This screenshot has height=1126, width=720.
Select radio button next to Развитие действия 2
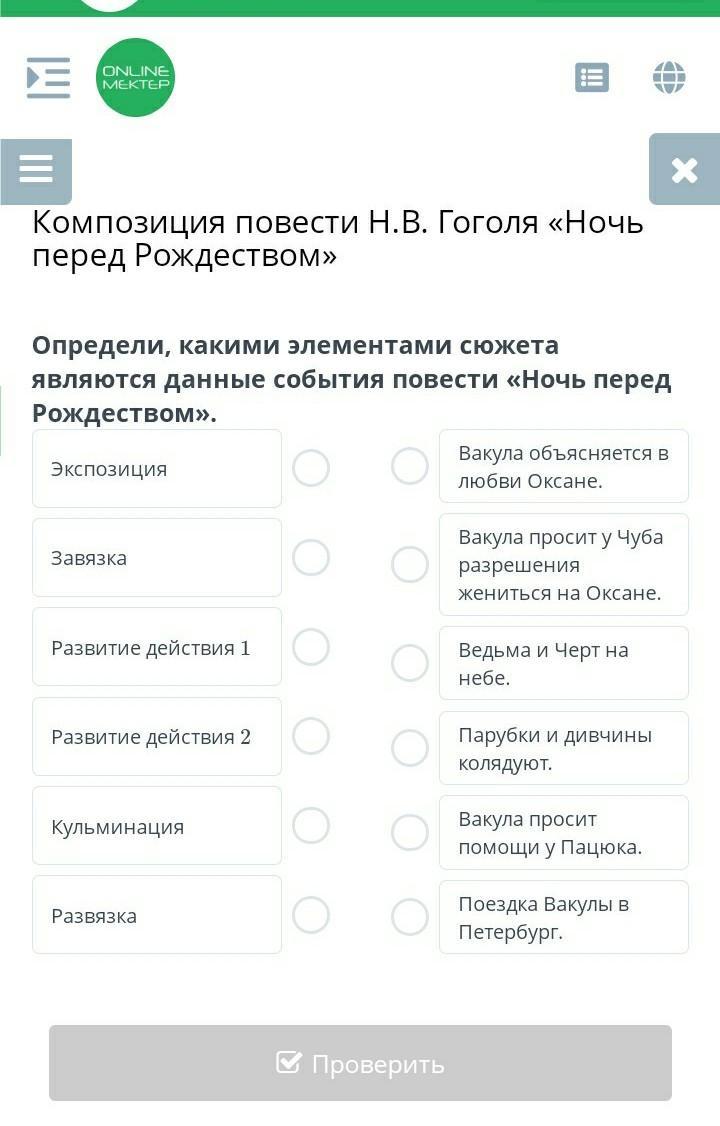pos(311,736)
